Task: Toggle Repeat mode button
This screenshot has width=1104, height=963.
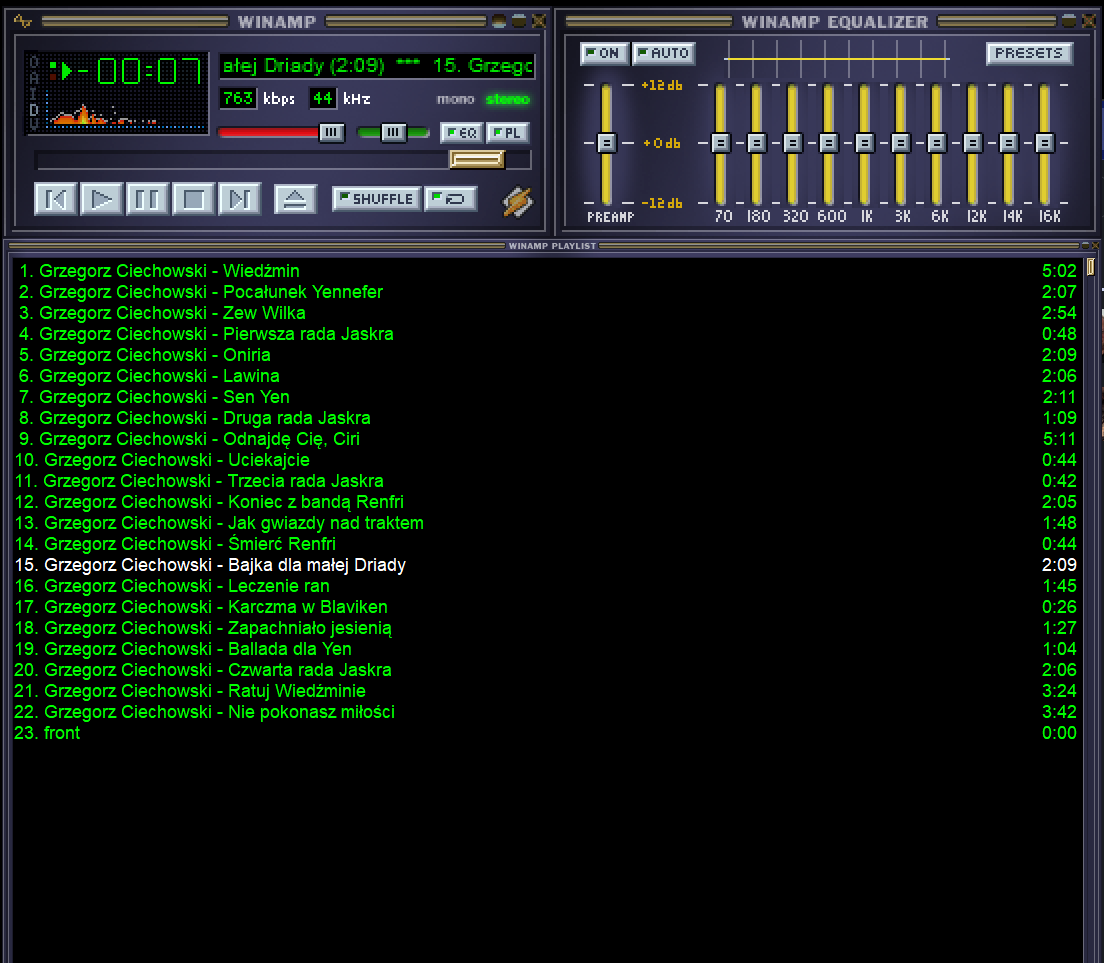Action: pyautogui.click(x=451, y=199)
